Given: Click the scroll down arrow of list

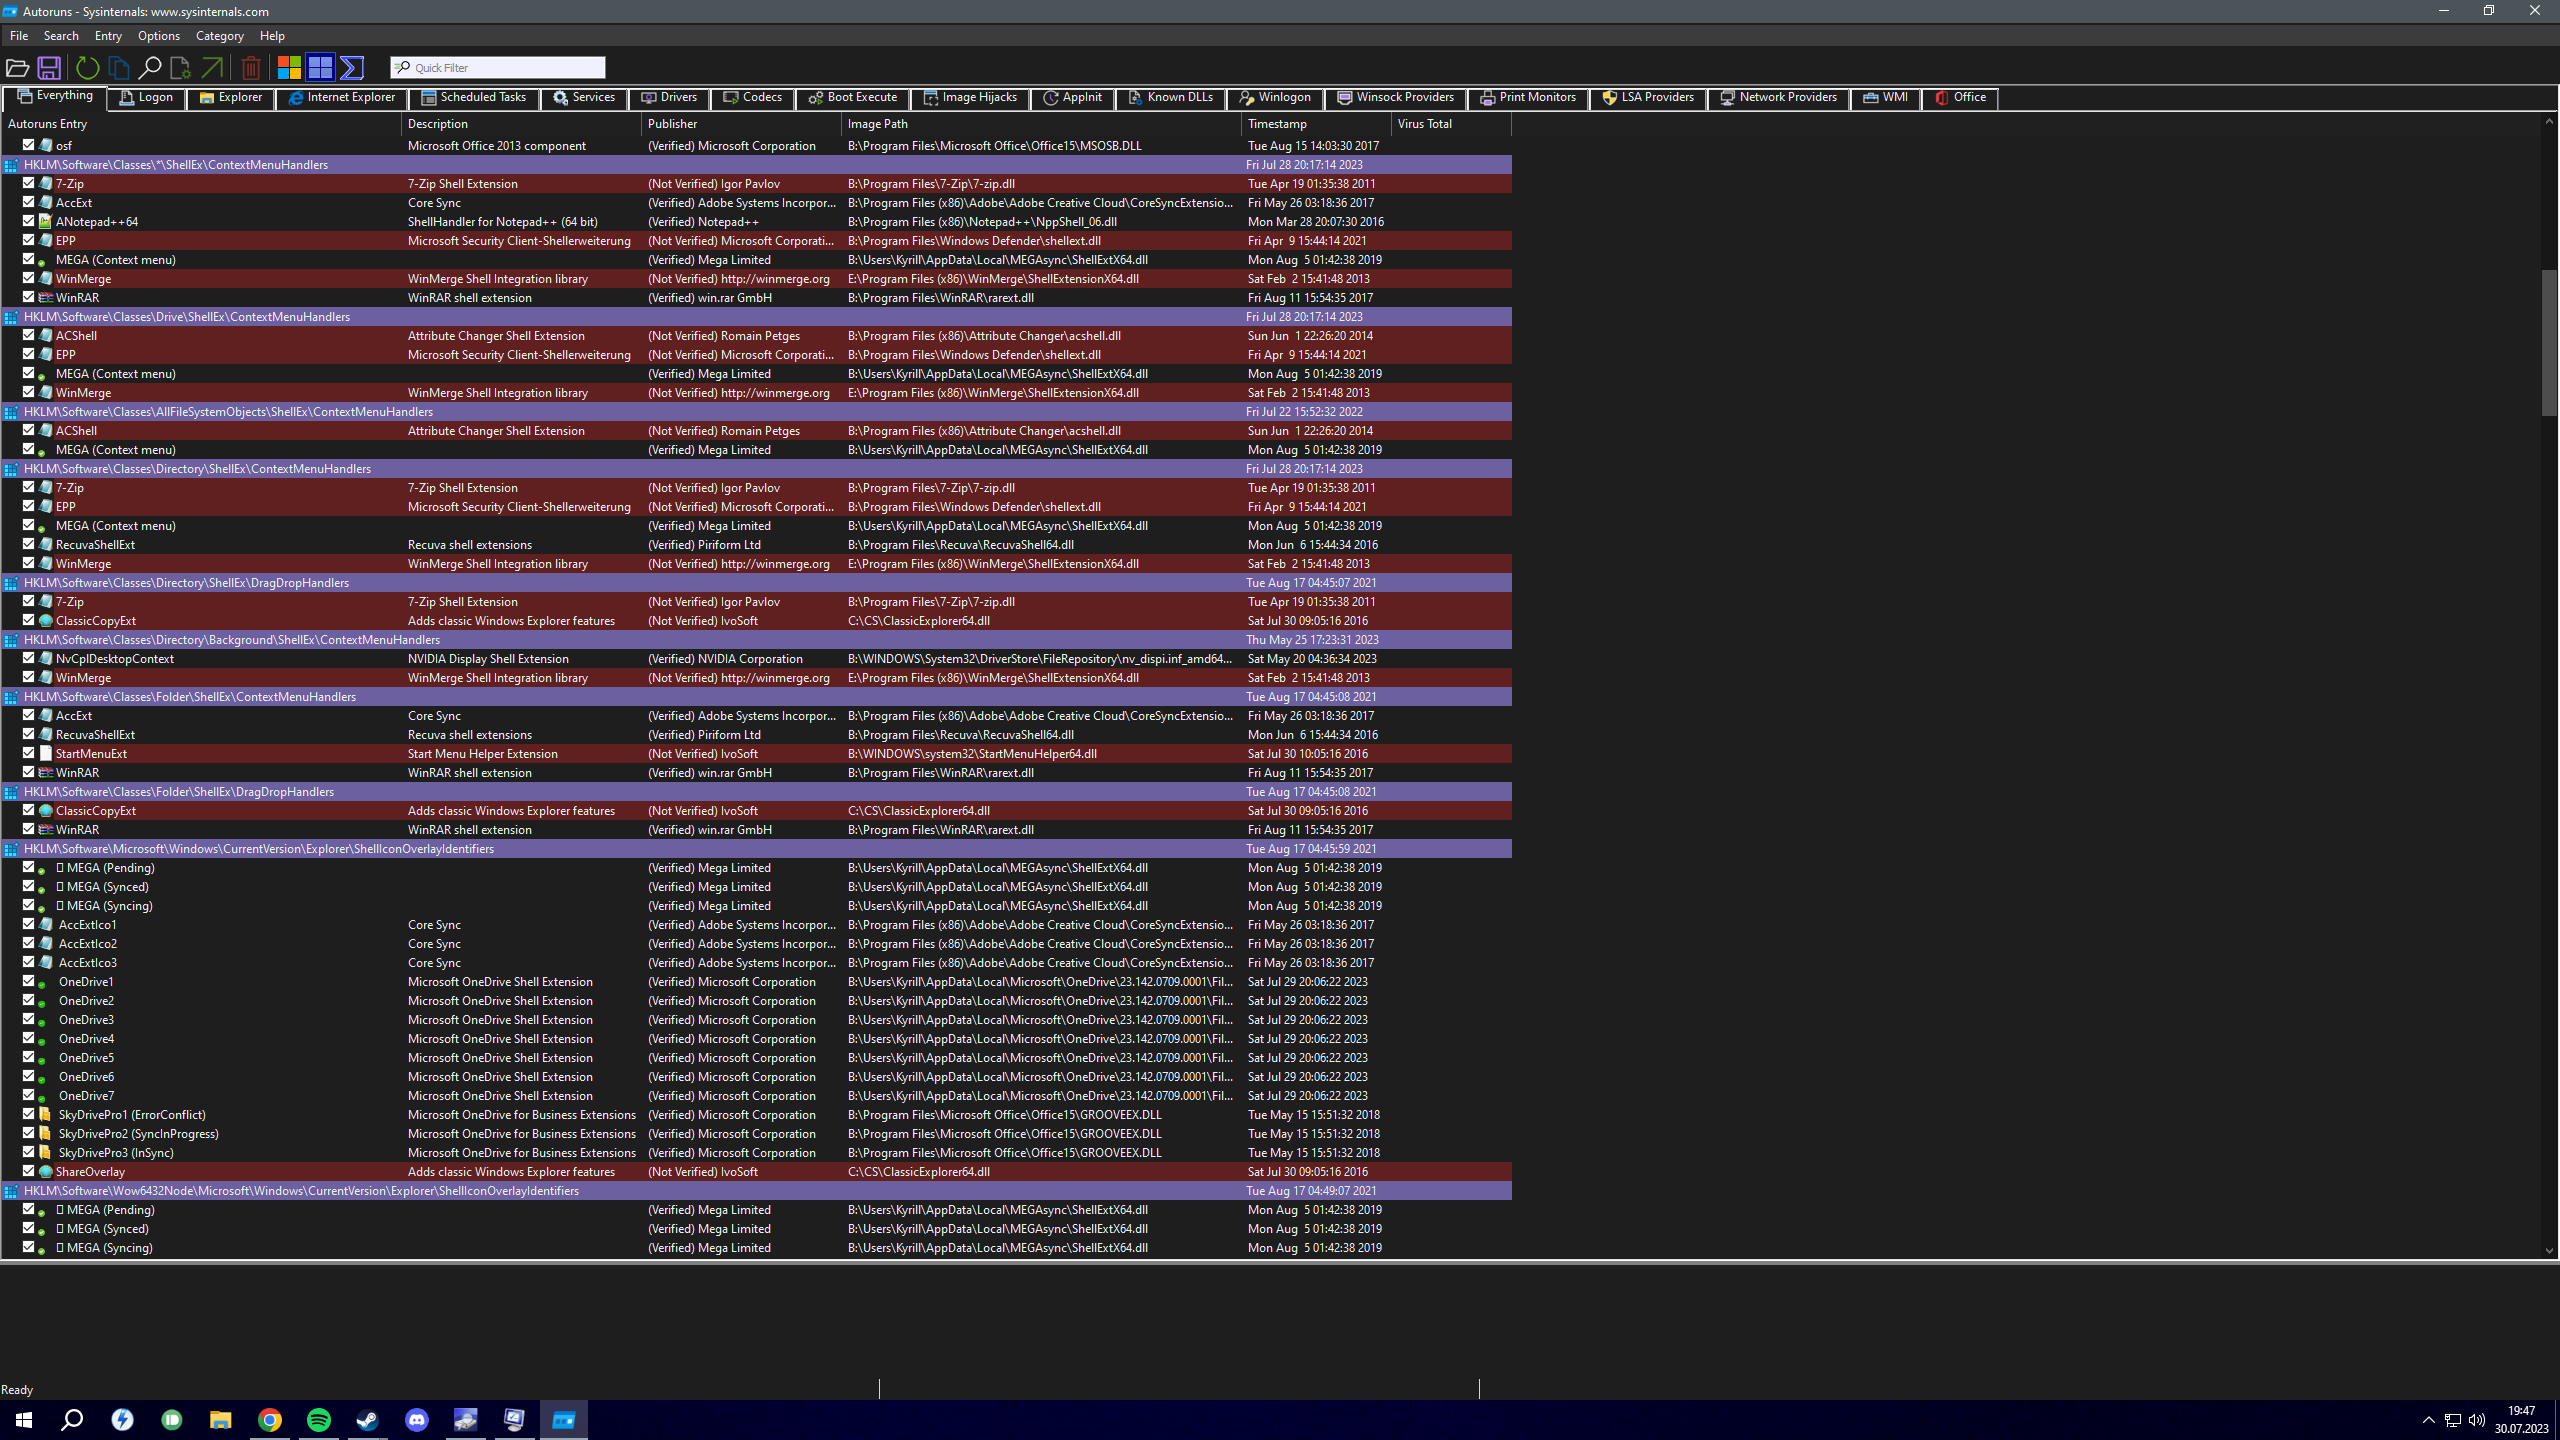Looking at the screenshot, I should 2548,1250.
